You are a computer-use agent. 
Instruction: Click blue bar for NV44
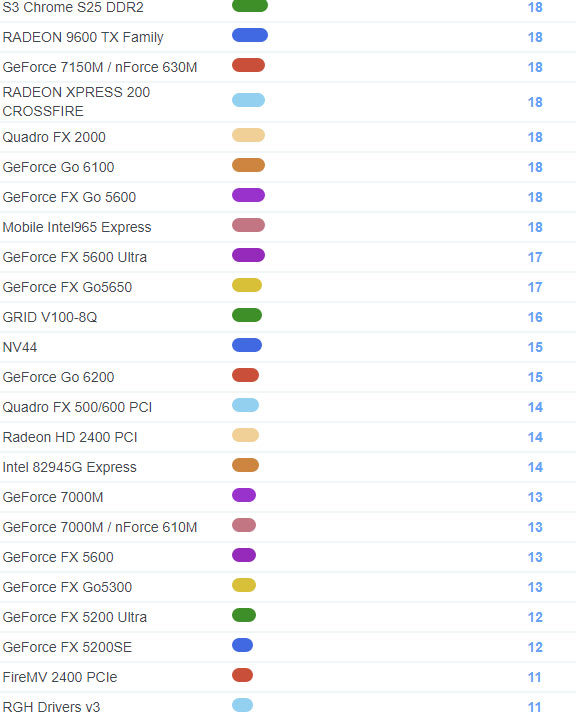(247, 345)
